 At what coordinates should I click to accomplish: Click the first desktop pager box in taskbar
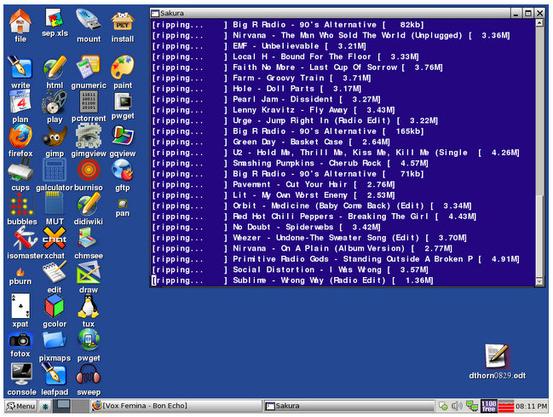[x=62, y=406]
